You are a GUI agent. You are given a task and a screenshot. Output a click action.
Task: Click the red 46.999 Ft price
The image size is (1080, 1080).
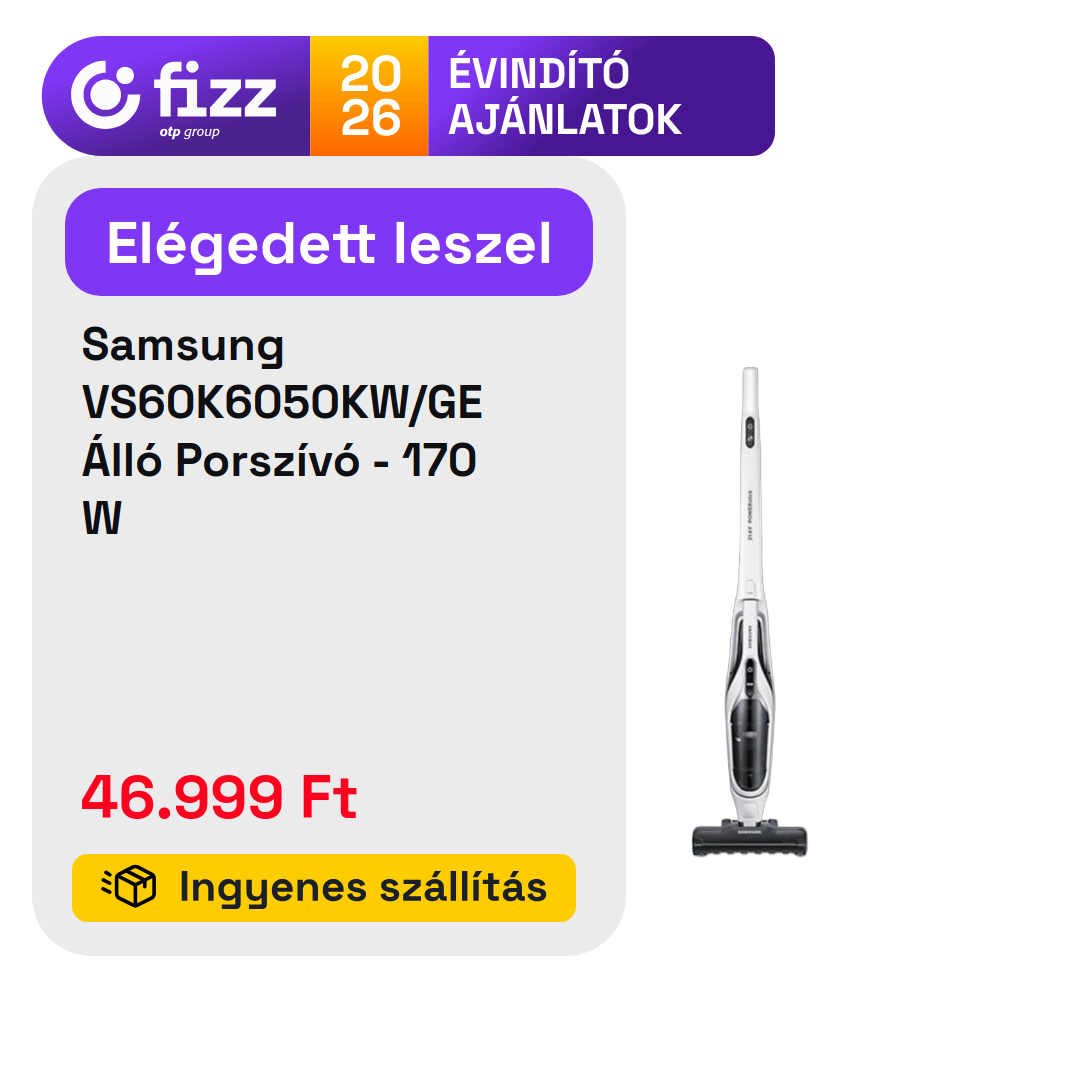(219, 798)
